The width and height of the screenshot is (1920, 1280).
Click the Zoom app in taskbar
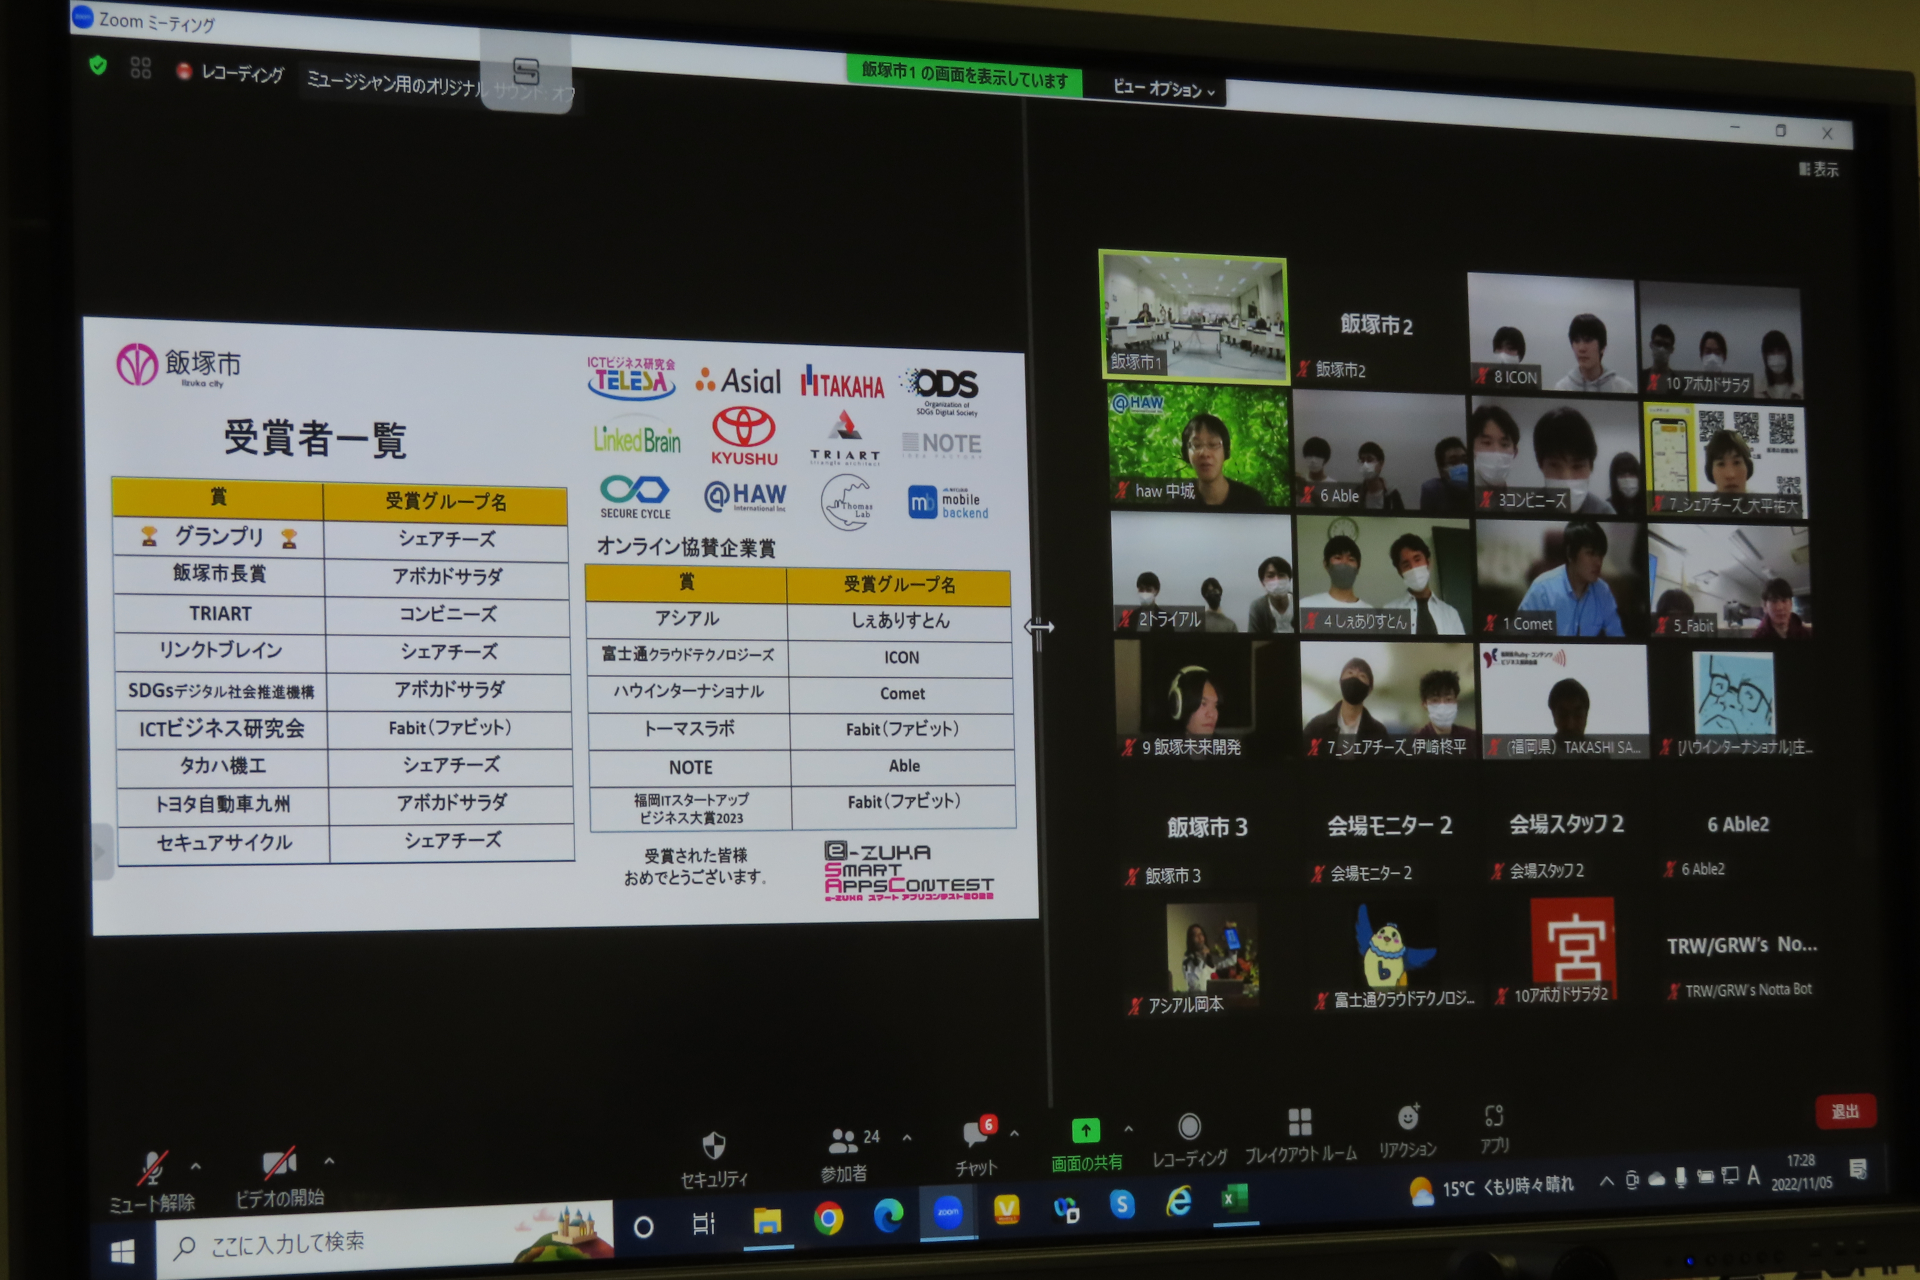point(947,1212)
